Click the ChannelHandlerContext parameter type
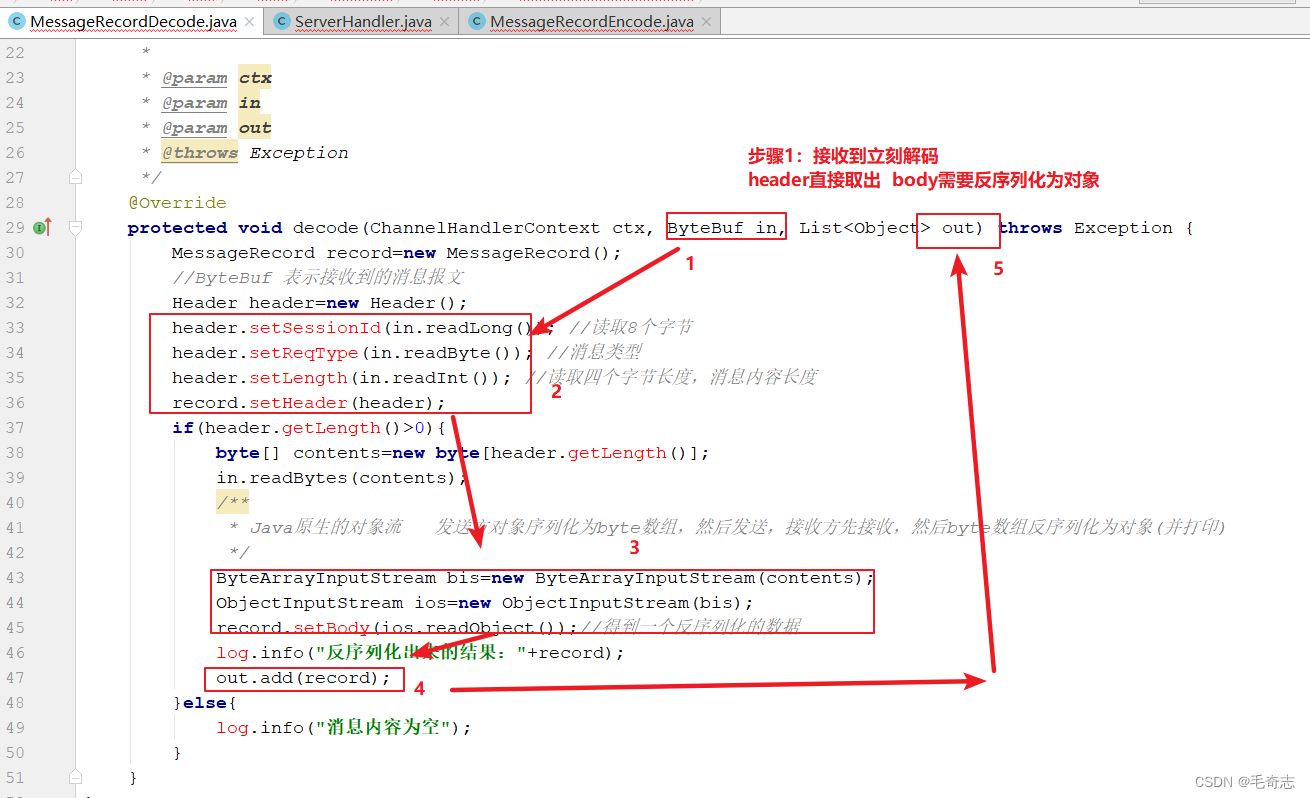Viewport: 1310px width, 798px height. [x=485, y=228]
